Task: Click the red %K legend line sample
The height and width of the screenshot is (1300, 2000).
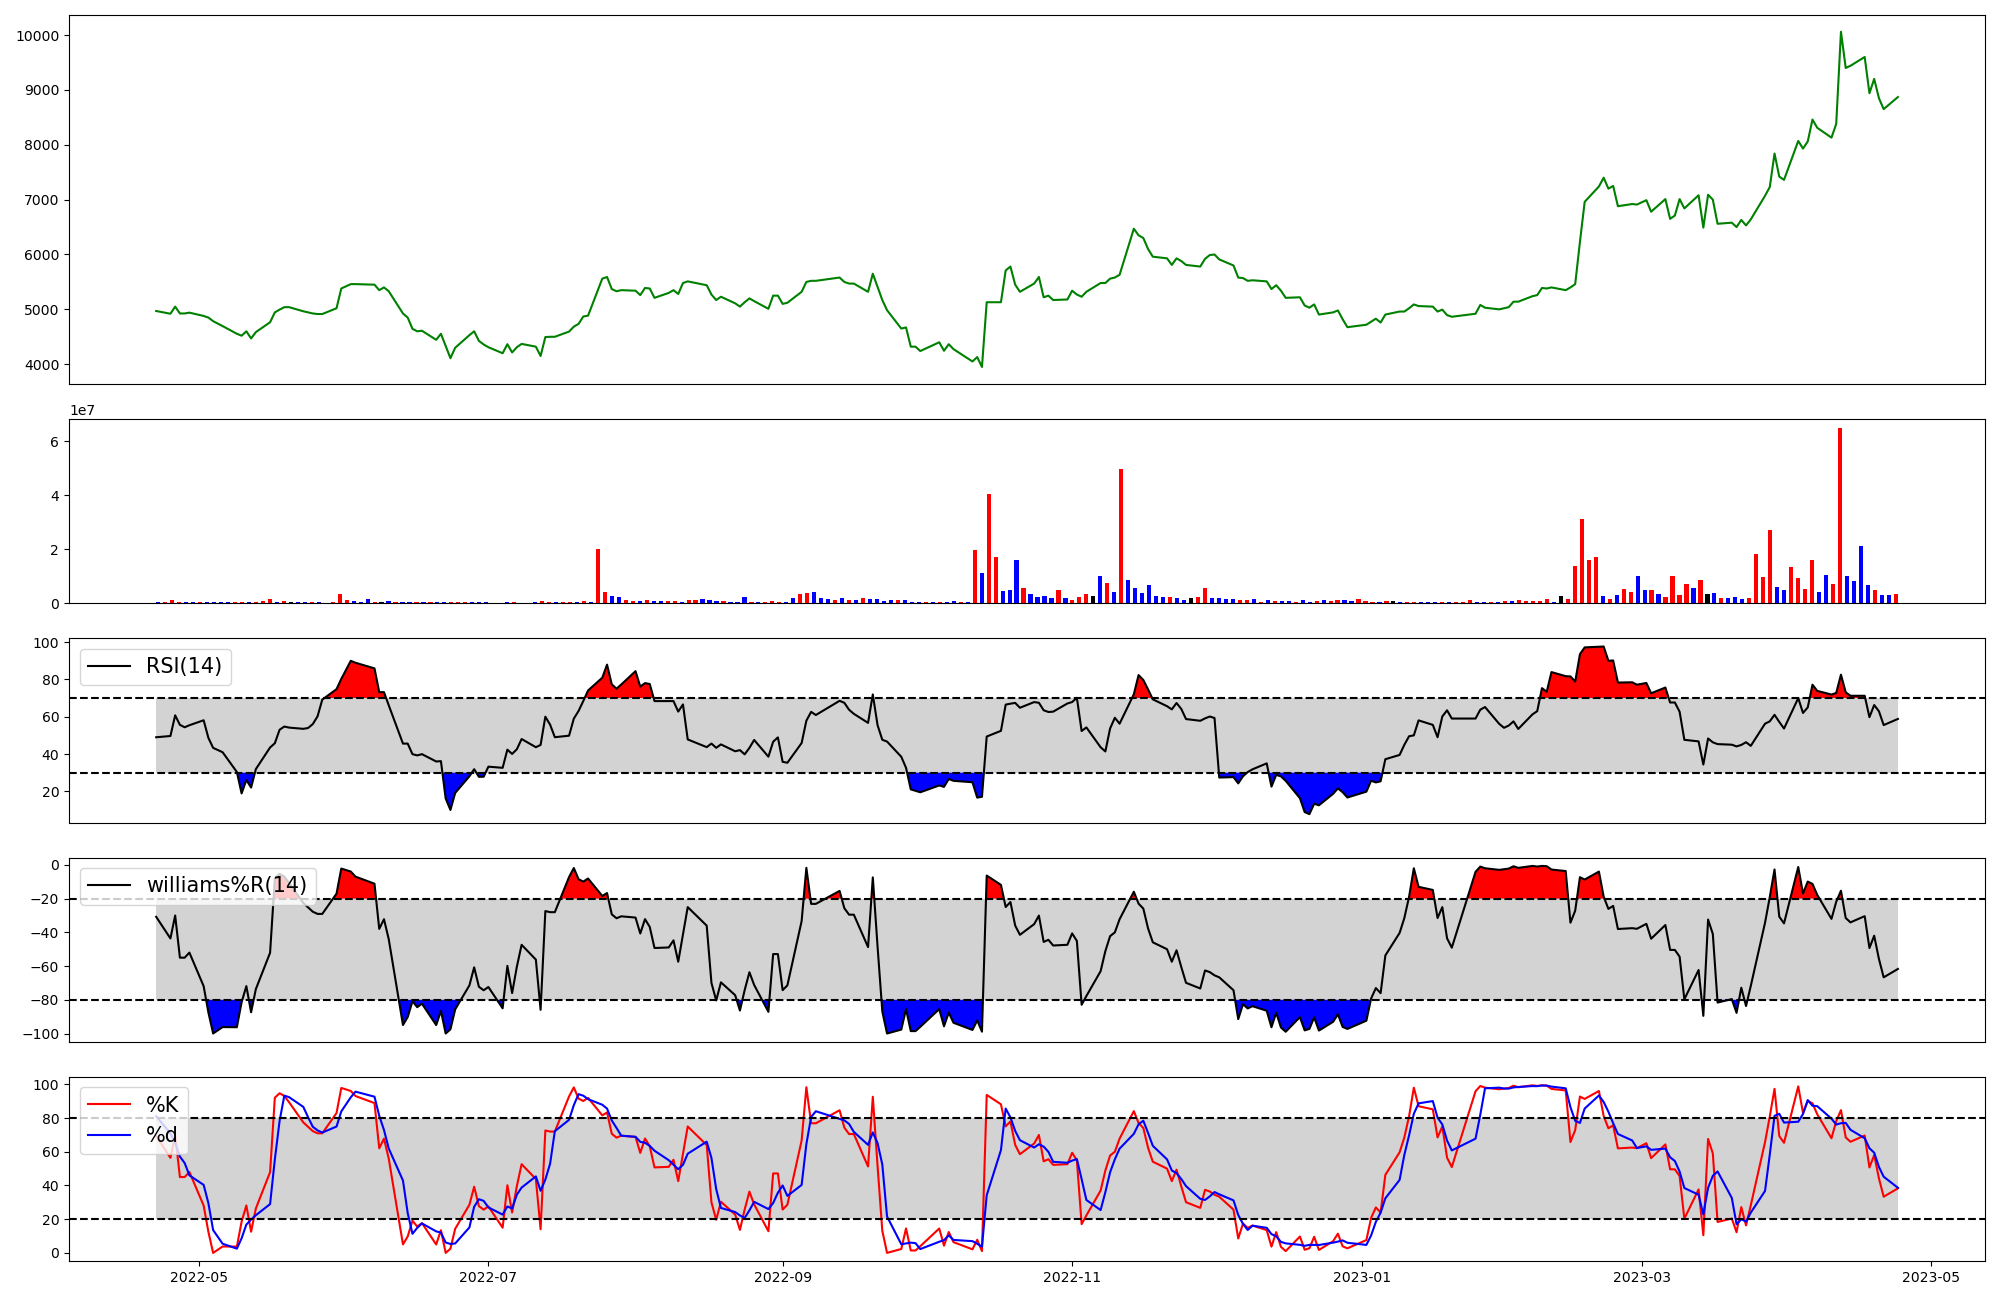Action: pyautogui.click(x=110, y=1105)
